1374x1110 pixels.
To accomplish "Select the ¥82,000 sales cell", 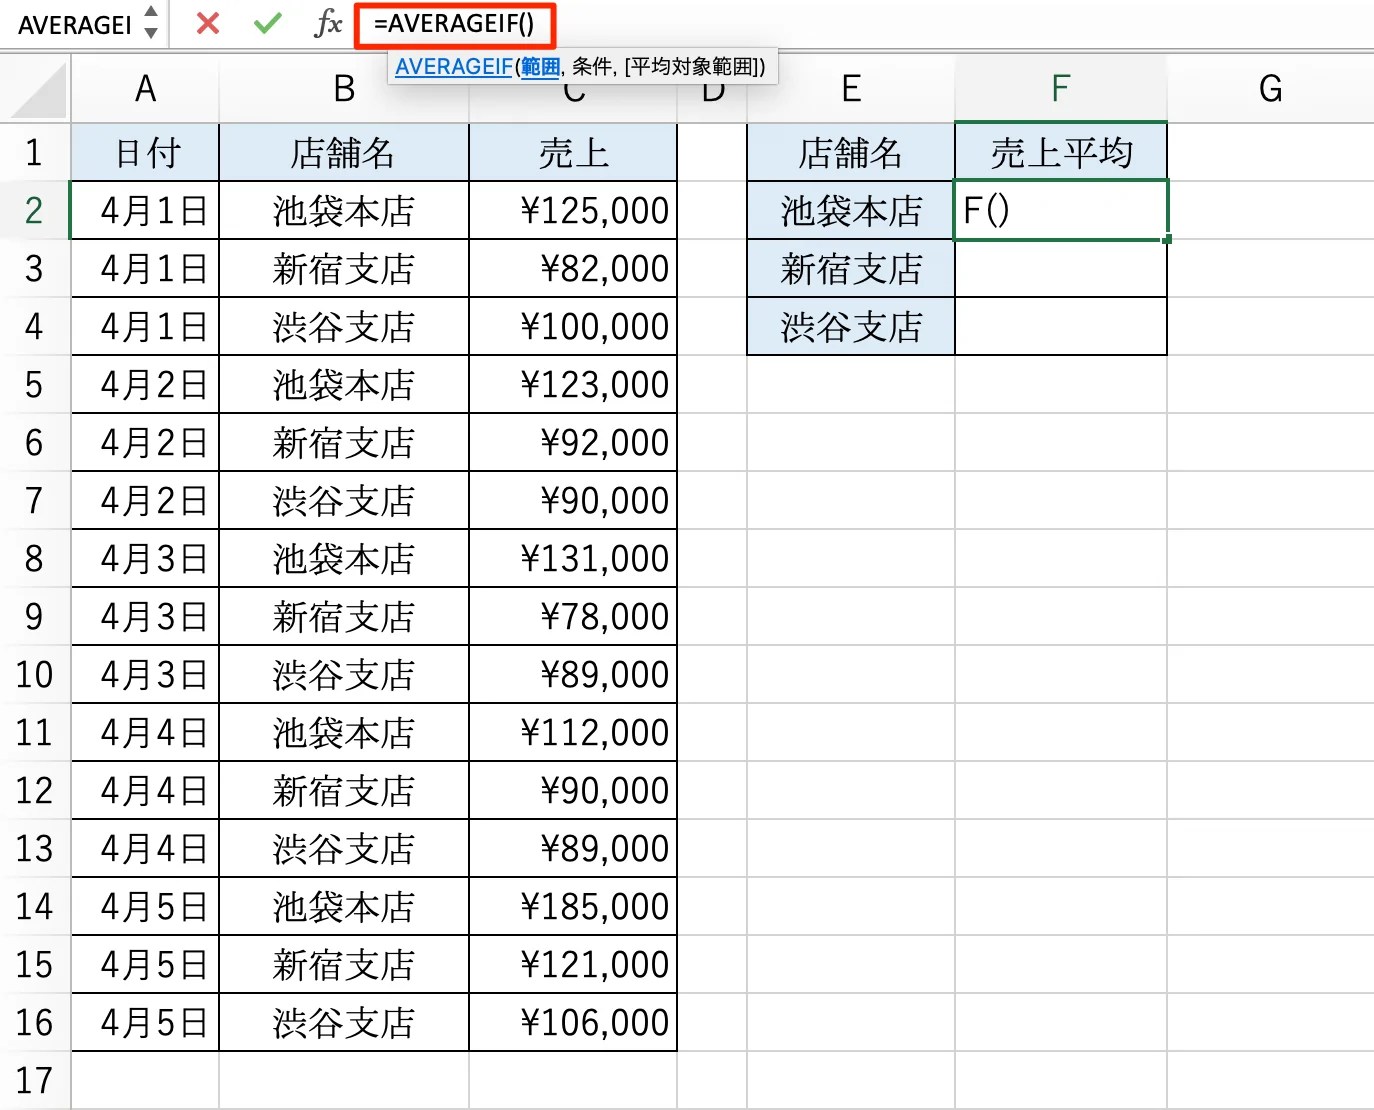I will [573, 269].
